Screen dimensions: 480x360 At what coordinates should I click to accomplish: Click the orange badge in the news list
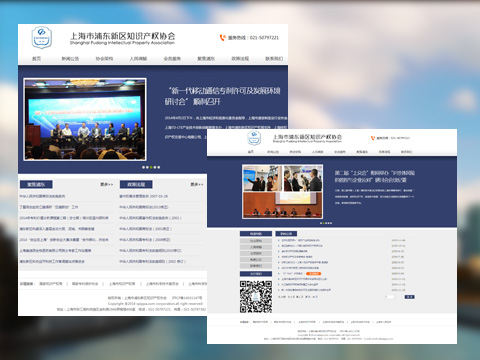[x=313, y=273]
